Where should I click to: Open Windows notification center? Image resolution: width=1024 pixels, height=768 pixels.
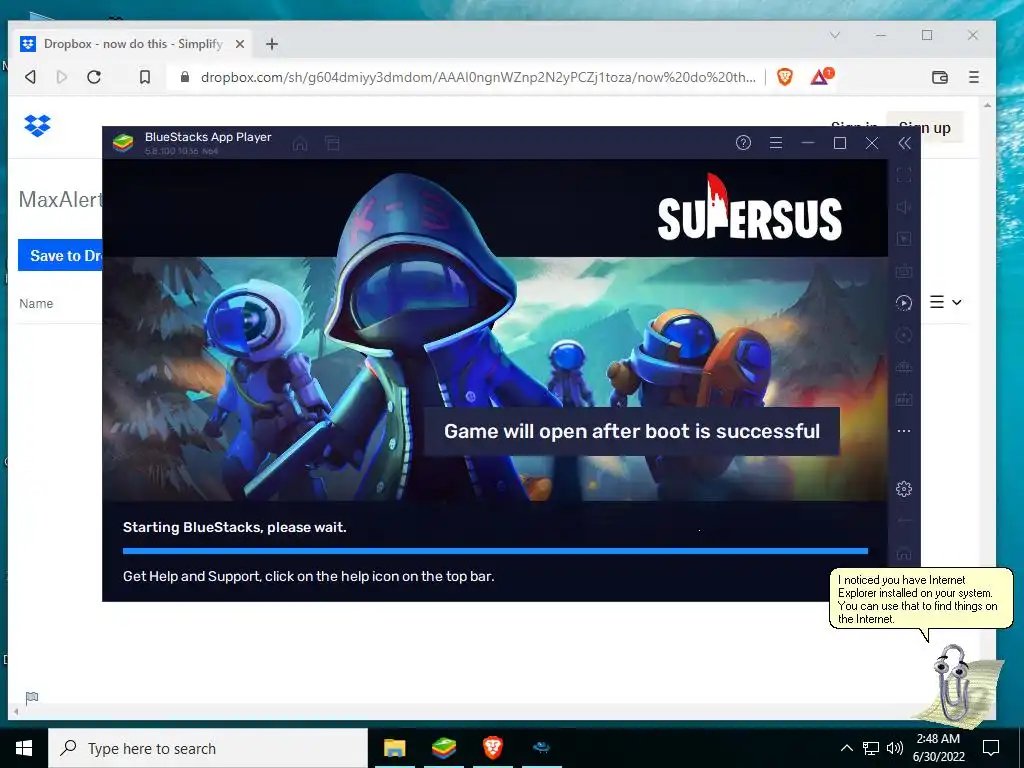pyautogui.click(x=991, y=748)
